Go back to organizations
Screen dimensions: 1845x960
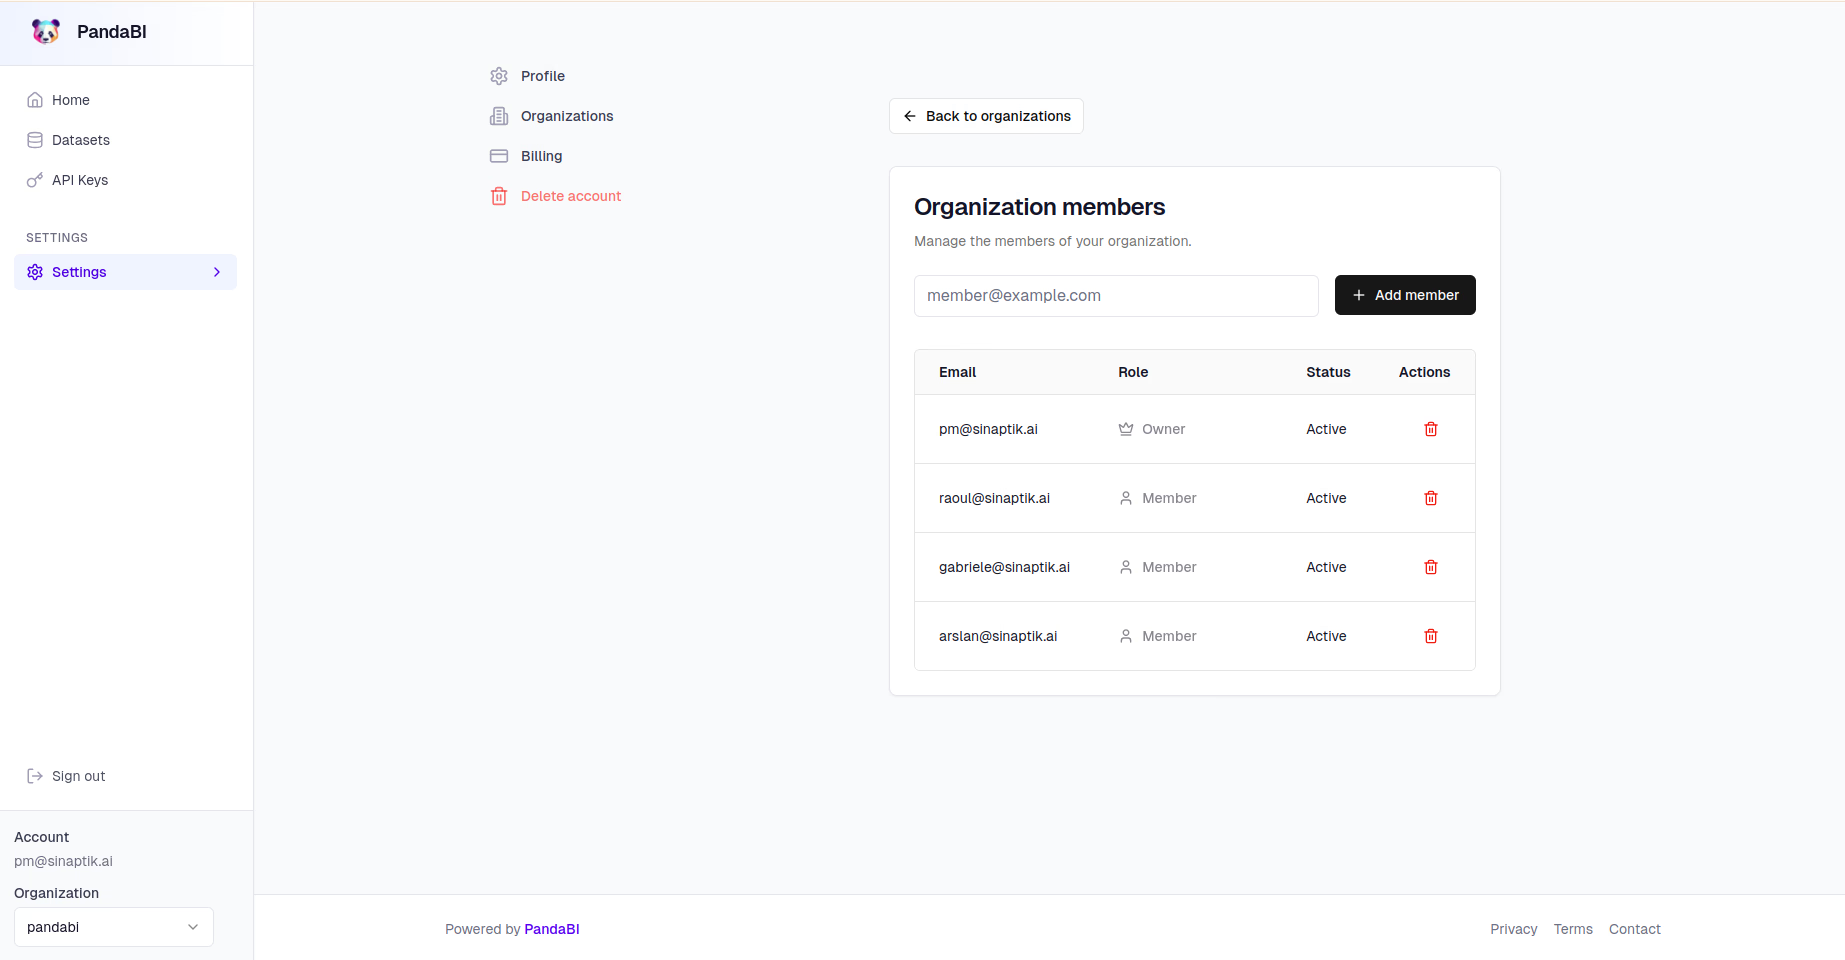(x=986, y=116)
